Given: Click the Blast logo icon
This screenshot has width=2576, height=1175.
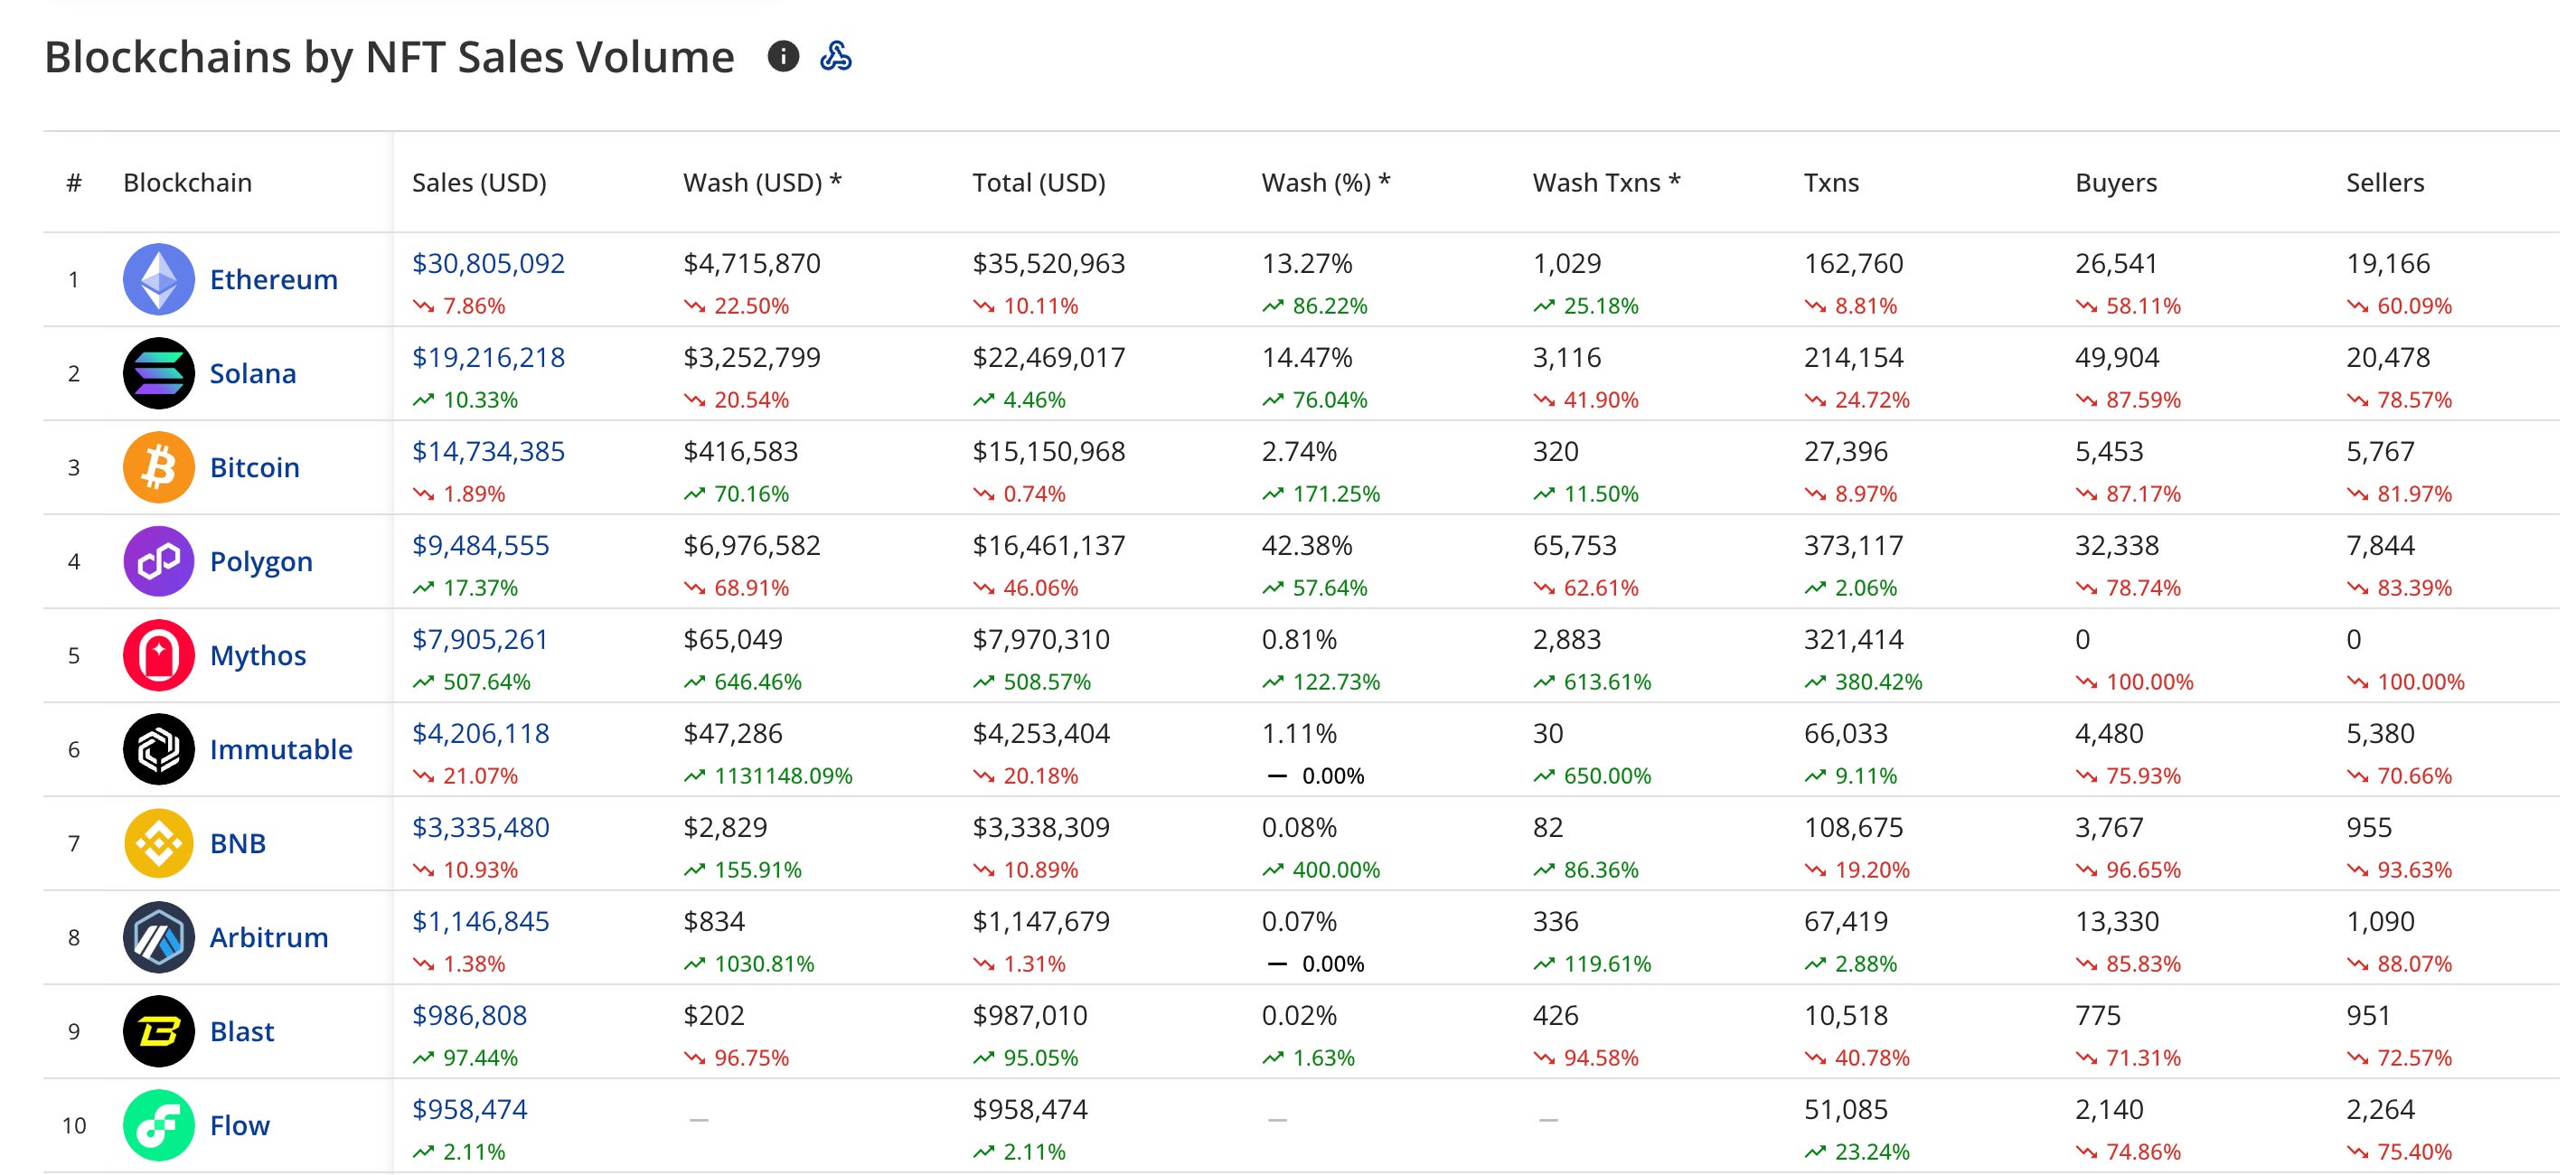Looking at the screenshot, I should click(158, 1031).
